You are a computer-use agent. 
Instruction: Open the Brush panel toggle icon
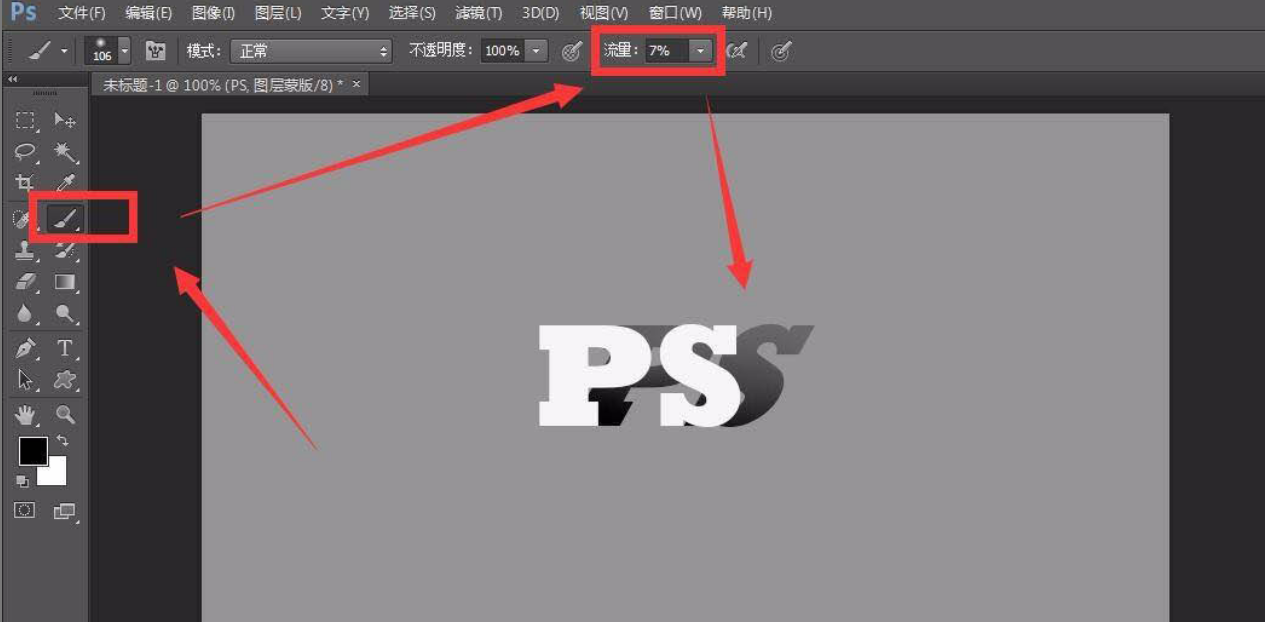(x=155, y=51)
